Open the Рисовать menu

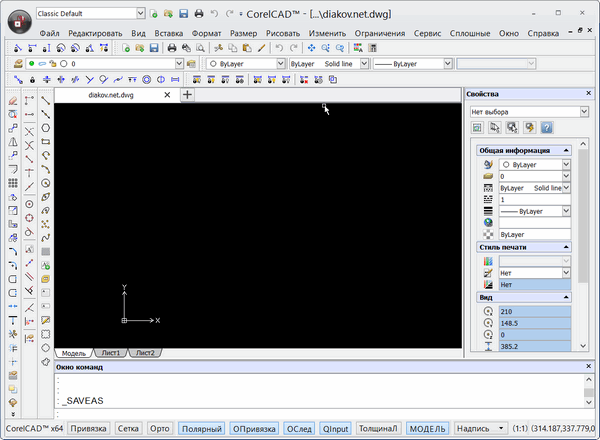283,34
